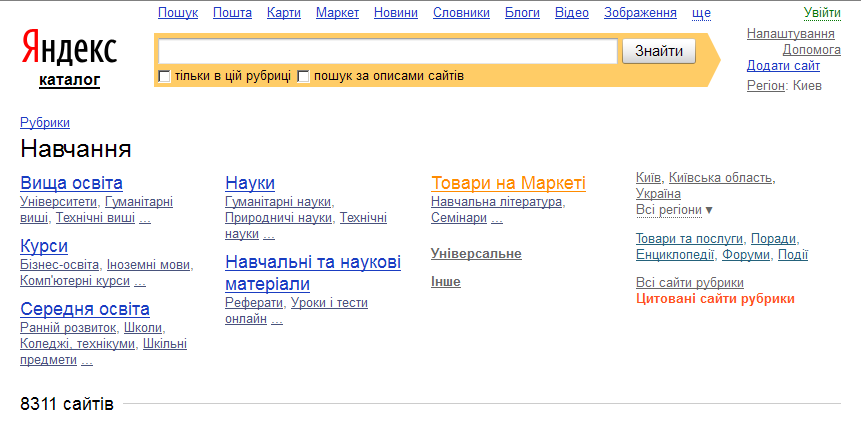
Task: Go to Пошта in top navigation
Action: [232, 13]
